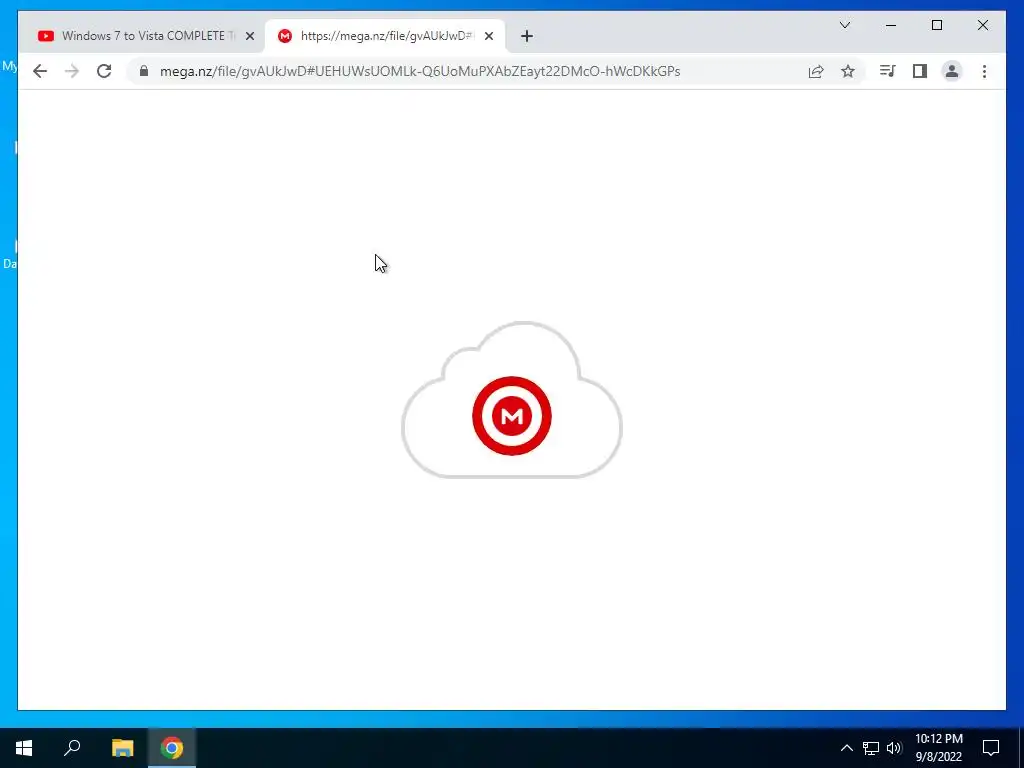The height and width of the screenshot is (768, 1024).
Task: Click the mega.nz URL in address bar
Action: click(420, 71)
